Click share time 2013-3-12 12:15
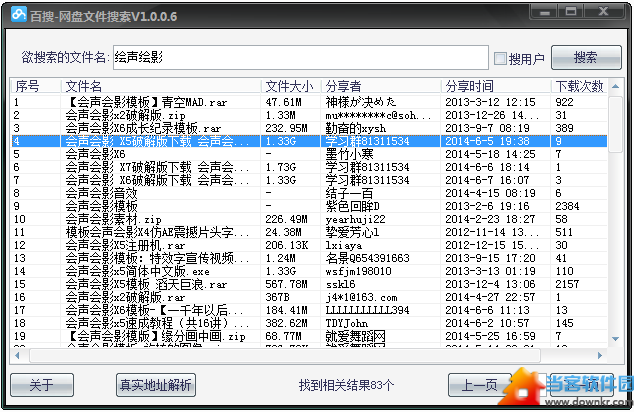Image resolution: width=634 pixels, height=412 pixels. coord(490,102)
